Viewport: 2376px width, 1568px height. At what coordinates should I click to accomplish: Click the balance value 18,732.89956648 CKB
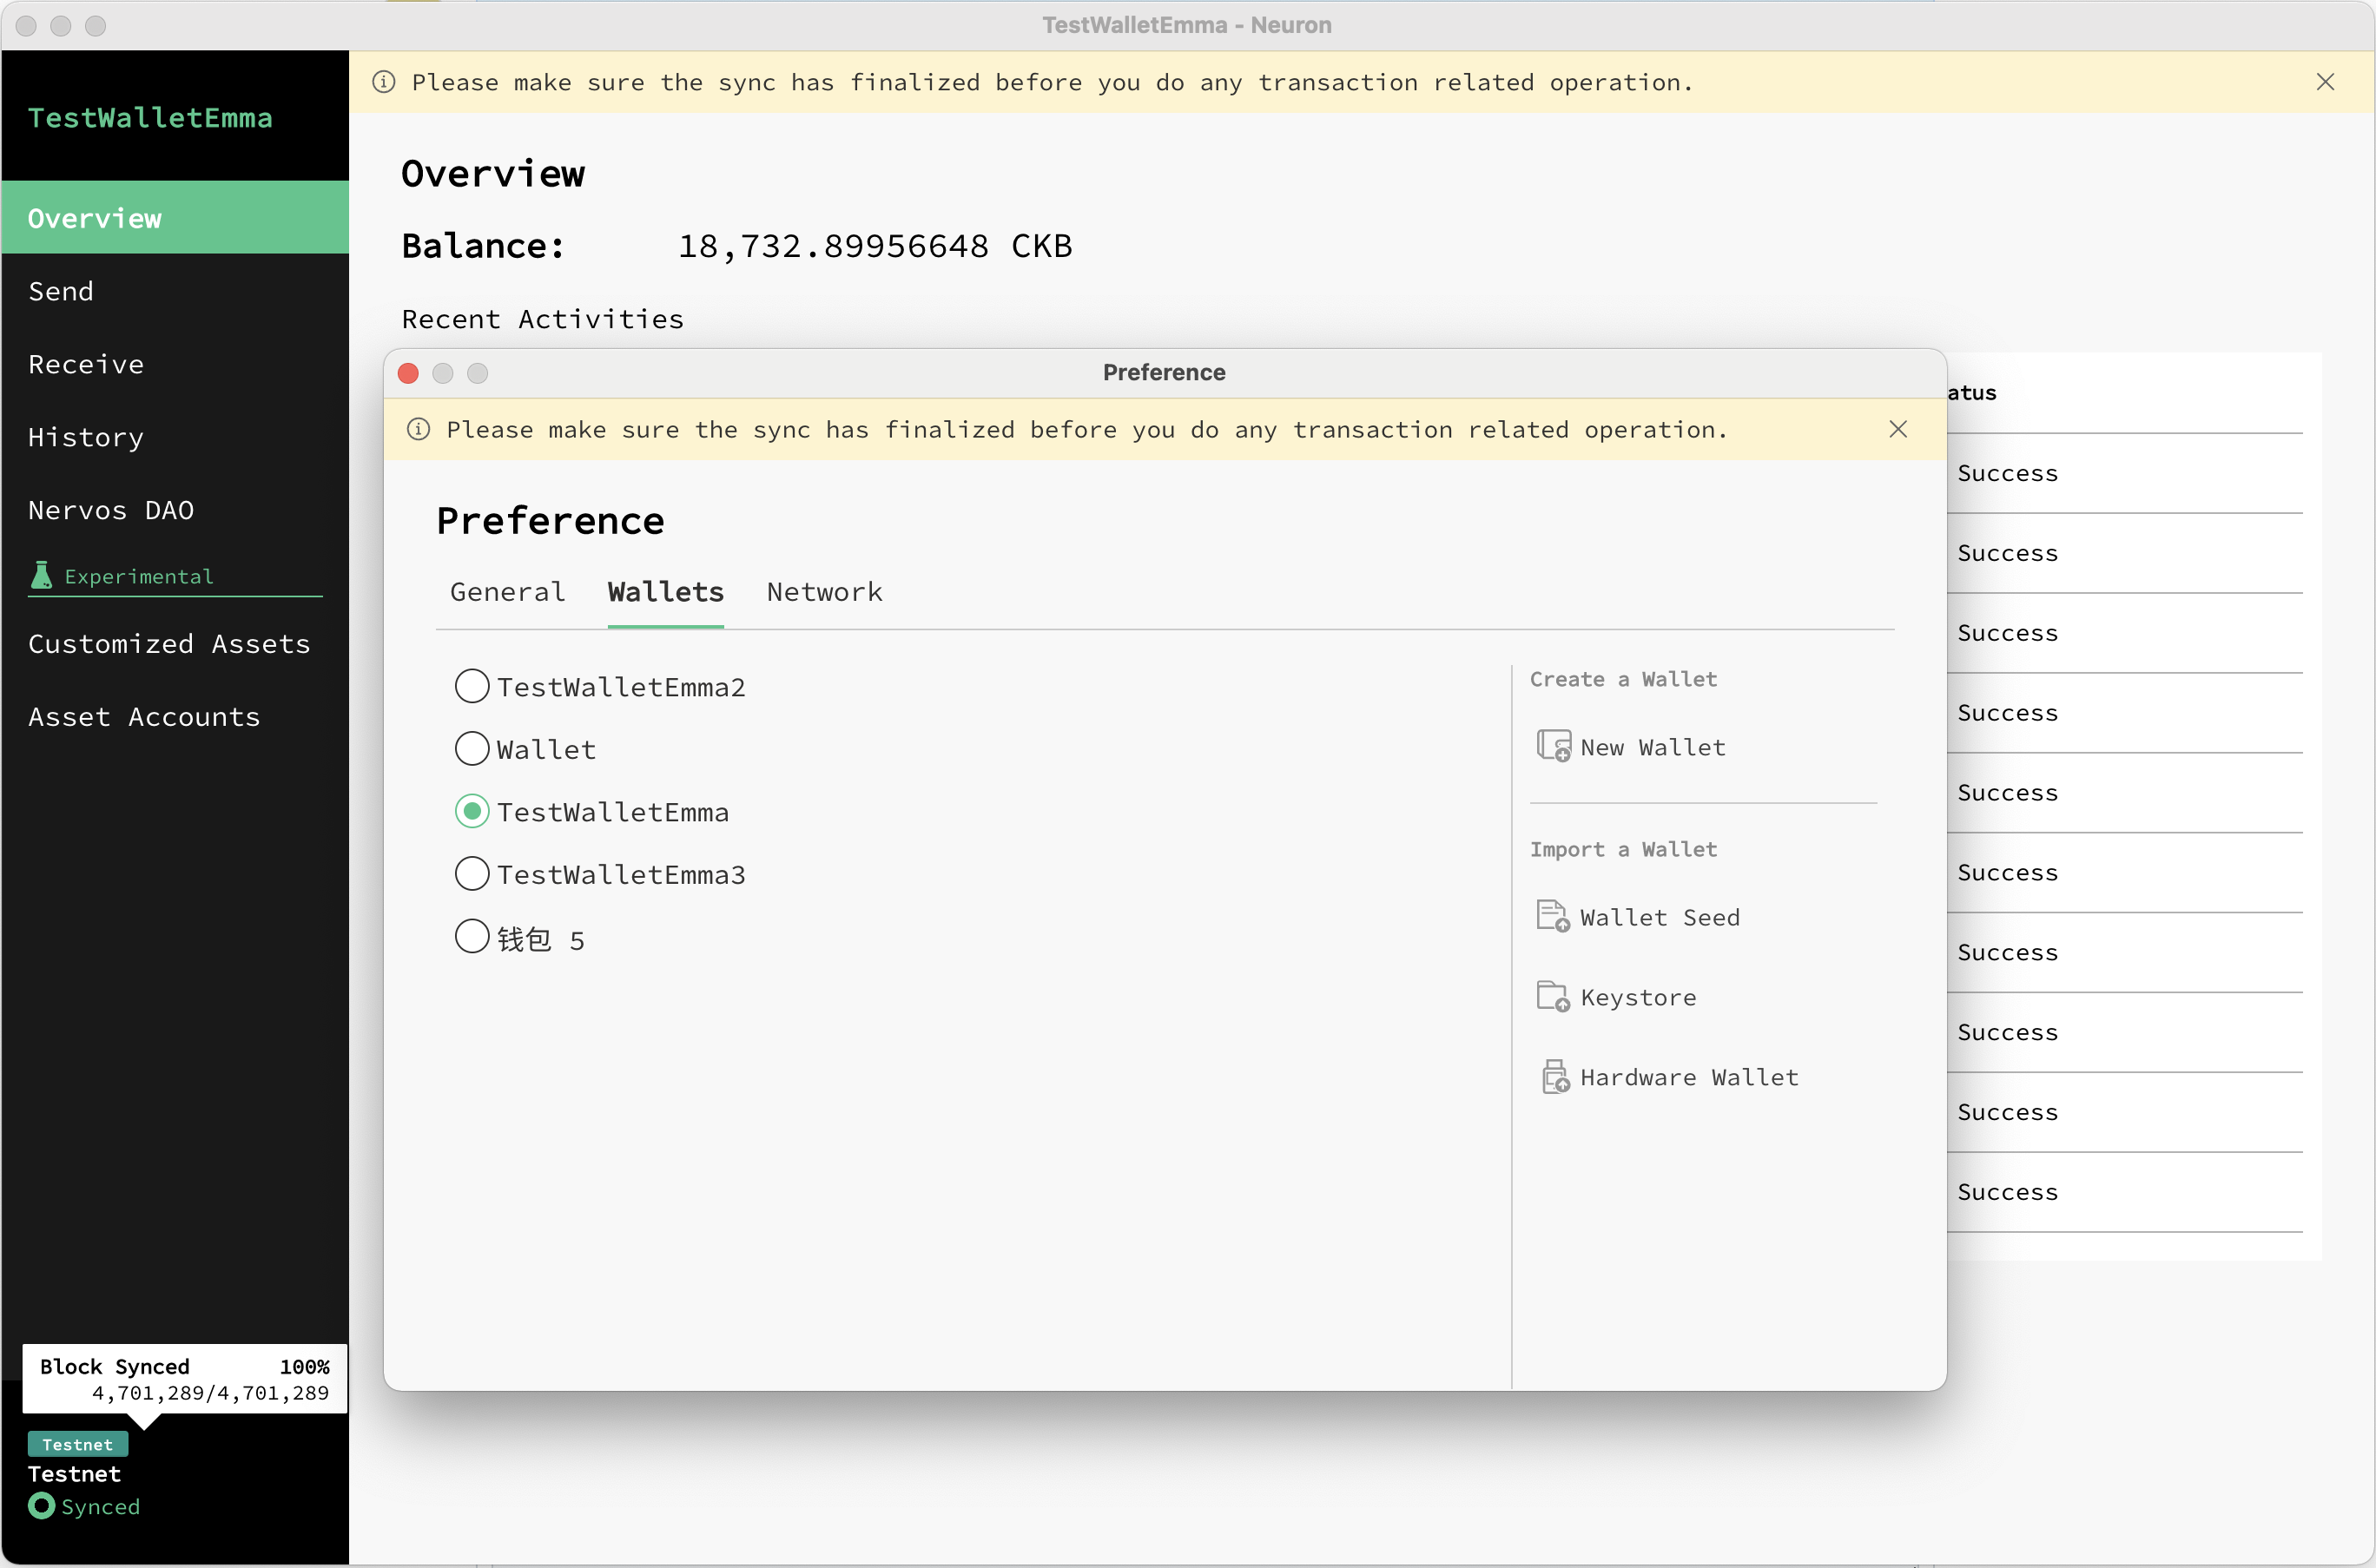pyautogui.click(x=875, y=246)
